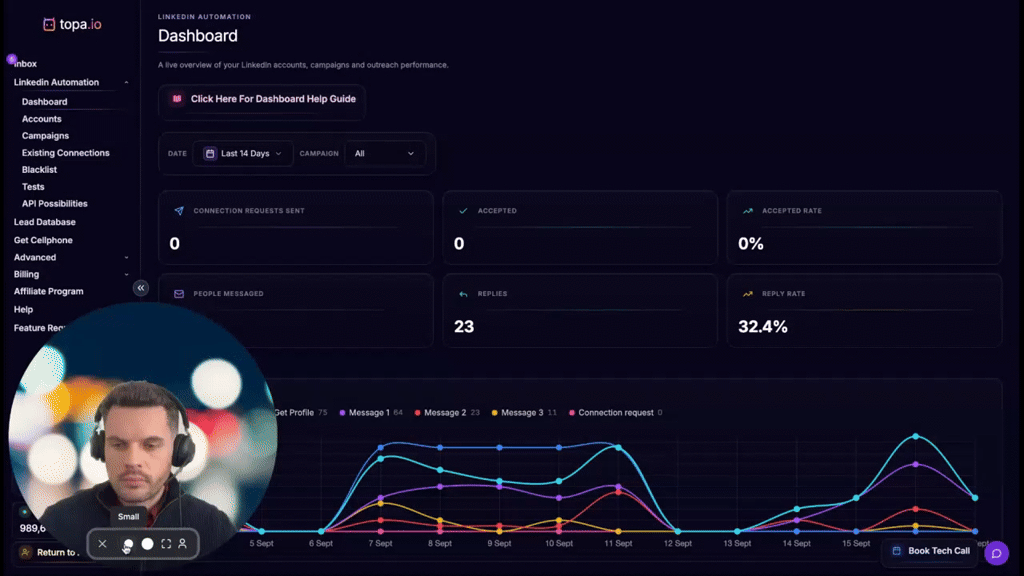Close the camera bubble controls
Image resolution: width=1024 pixels, height=576 pixels.
103,543
